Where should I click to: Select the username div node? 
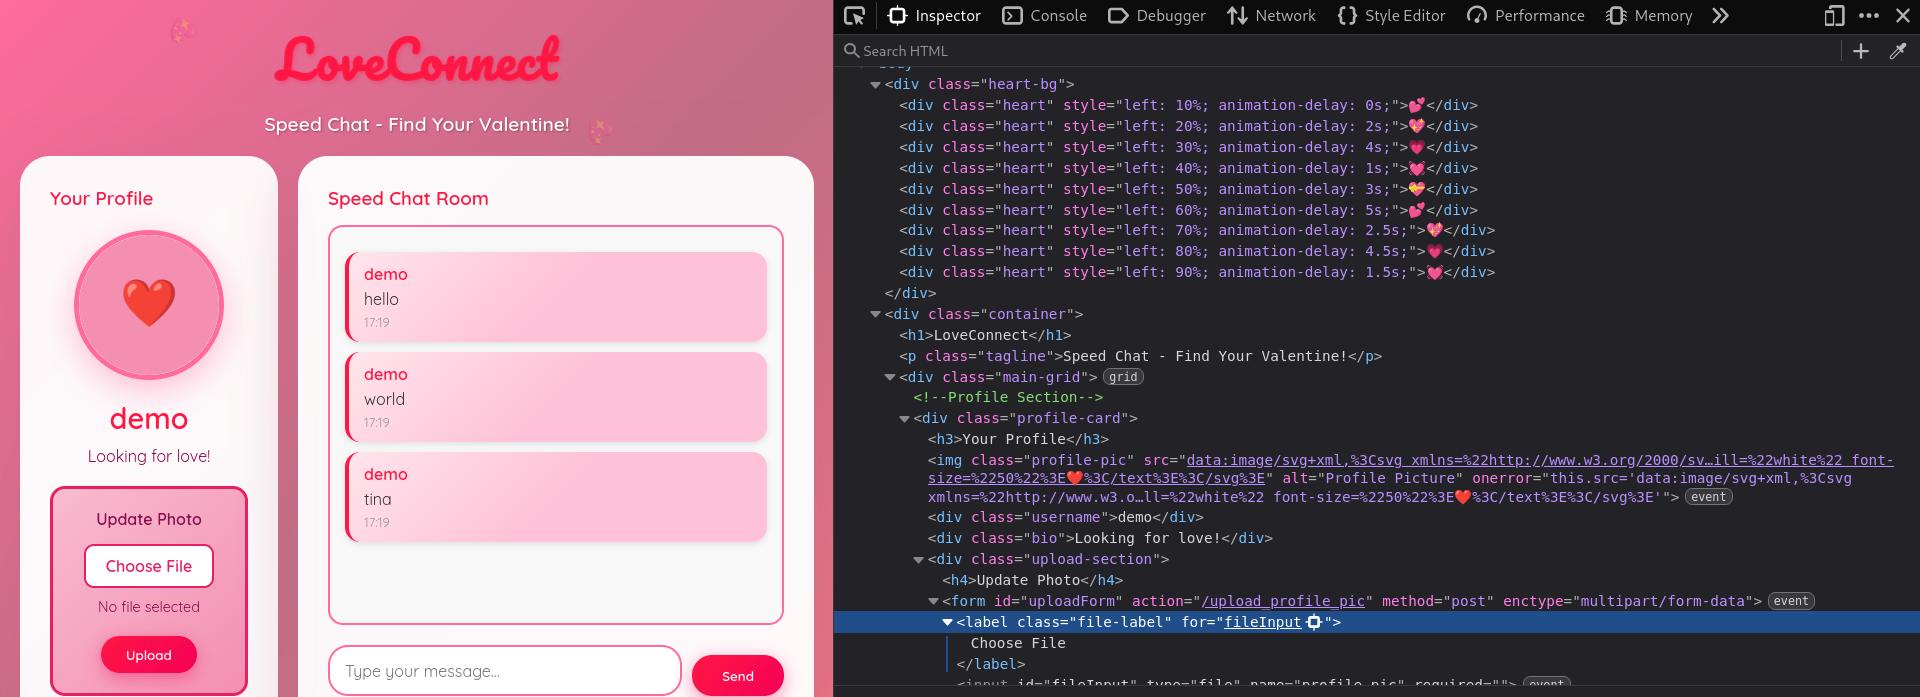1065,517
